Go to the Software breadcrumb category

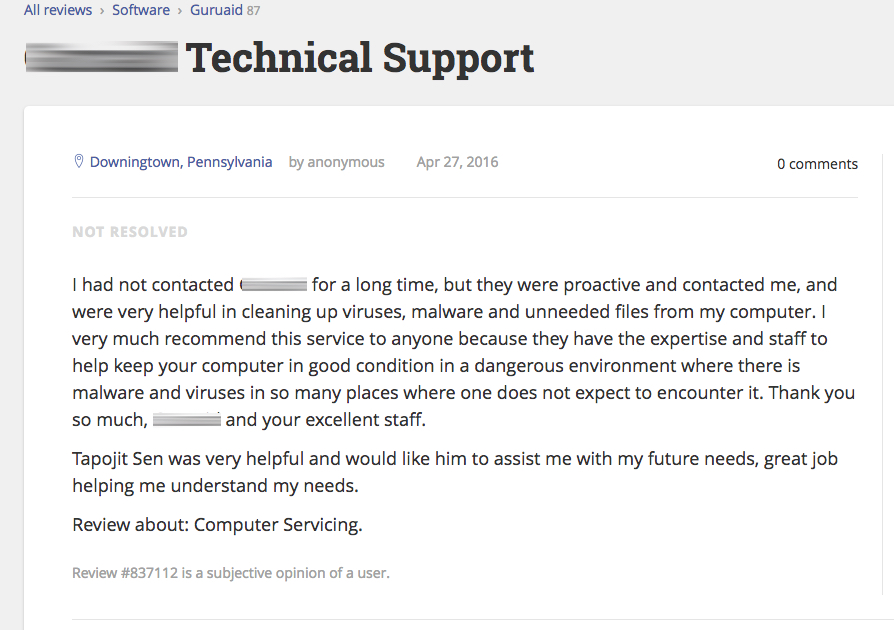140,10
